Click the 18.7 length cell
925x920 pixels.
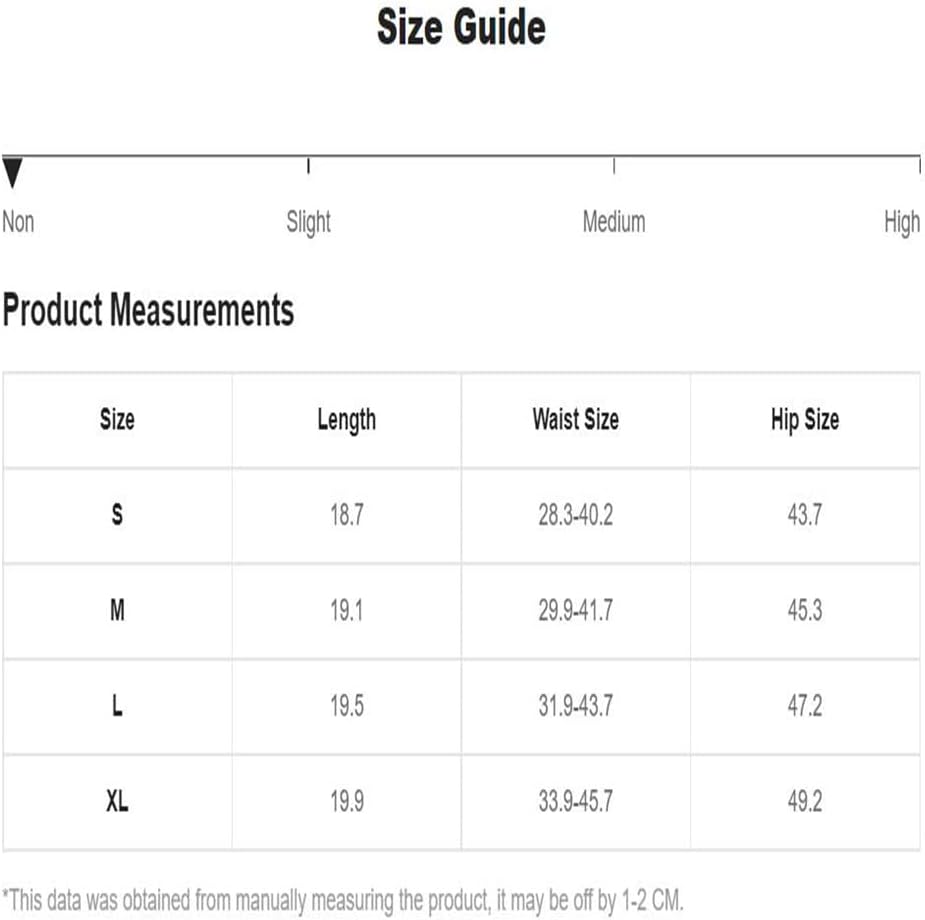[347, 515]
